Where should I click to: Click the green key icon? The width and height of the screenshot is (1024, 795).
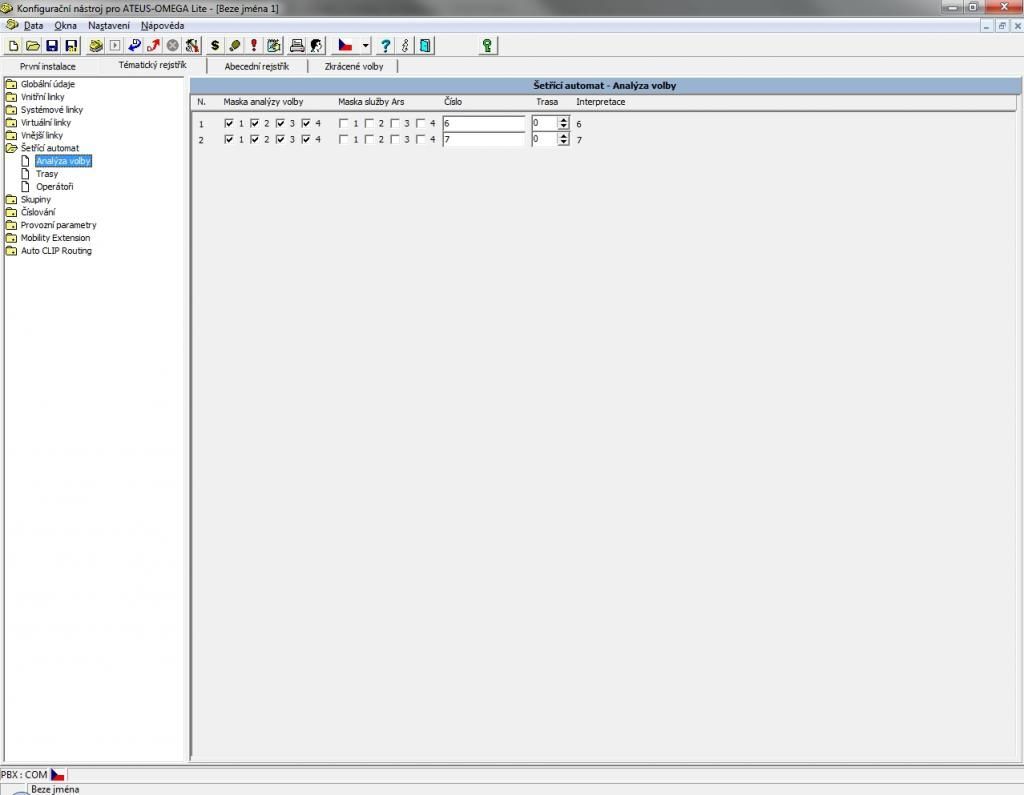487,45
